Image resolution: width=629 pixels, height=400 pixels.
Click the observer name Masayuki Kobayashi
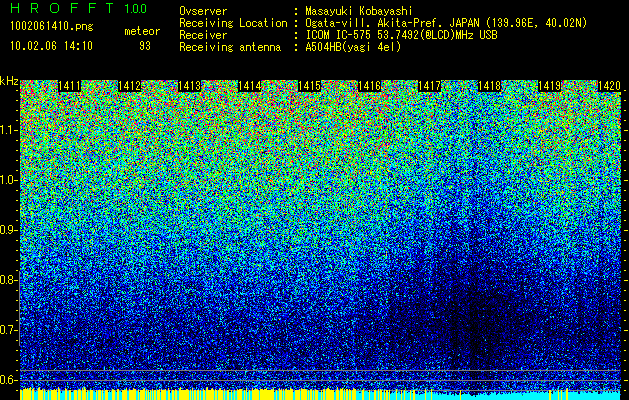359,11
